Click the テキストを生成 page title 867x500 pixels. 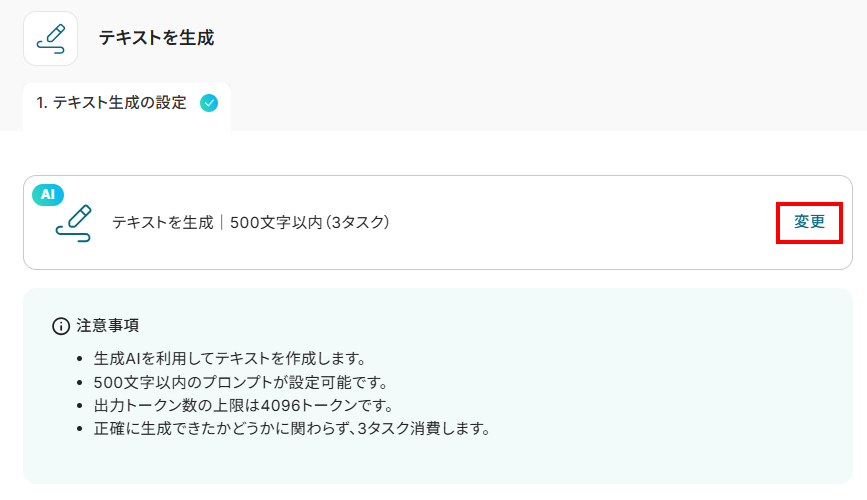(x=156, y=38)
